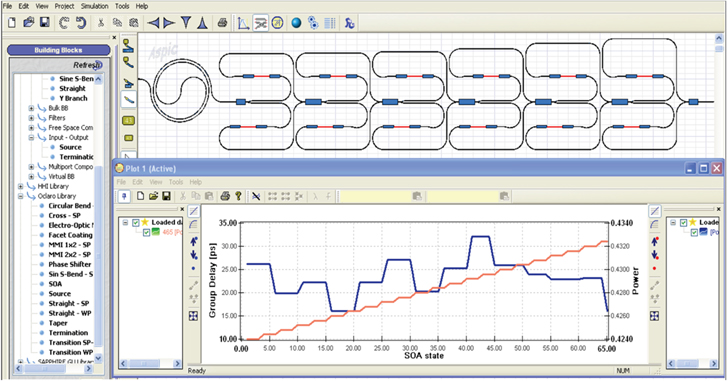Open a project with the folder icon in the main toolbar

coord(29,23)
